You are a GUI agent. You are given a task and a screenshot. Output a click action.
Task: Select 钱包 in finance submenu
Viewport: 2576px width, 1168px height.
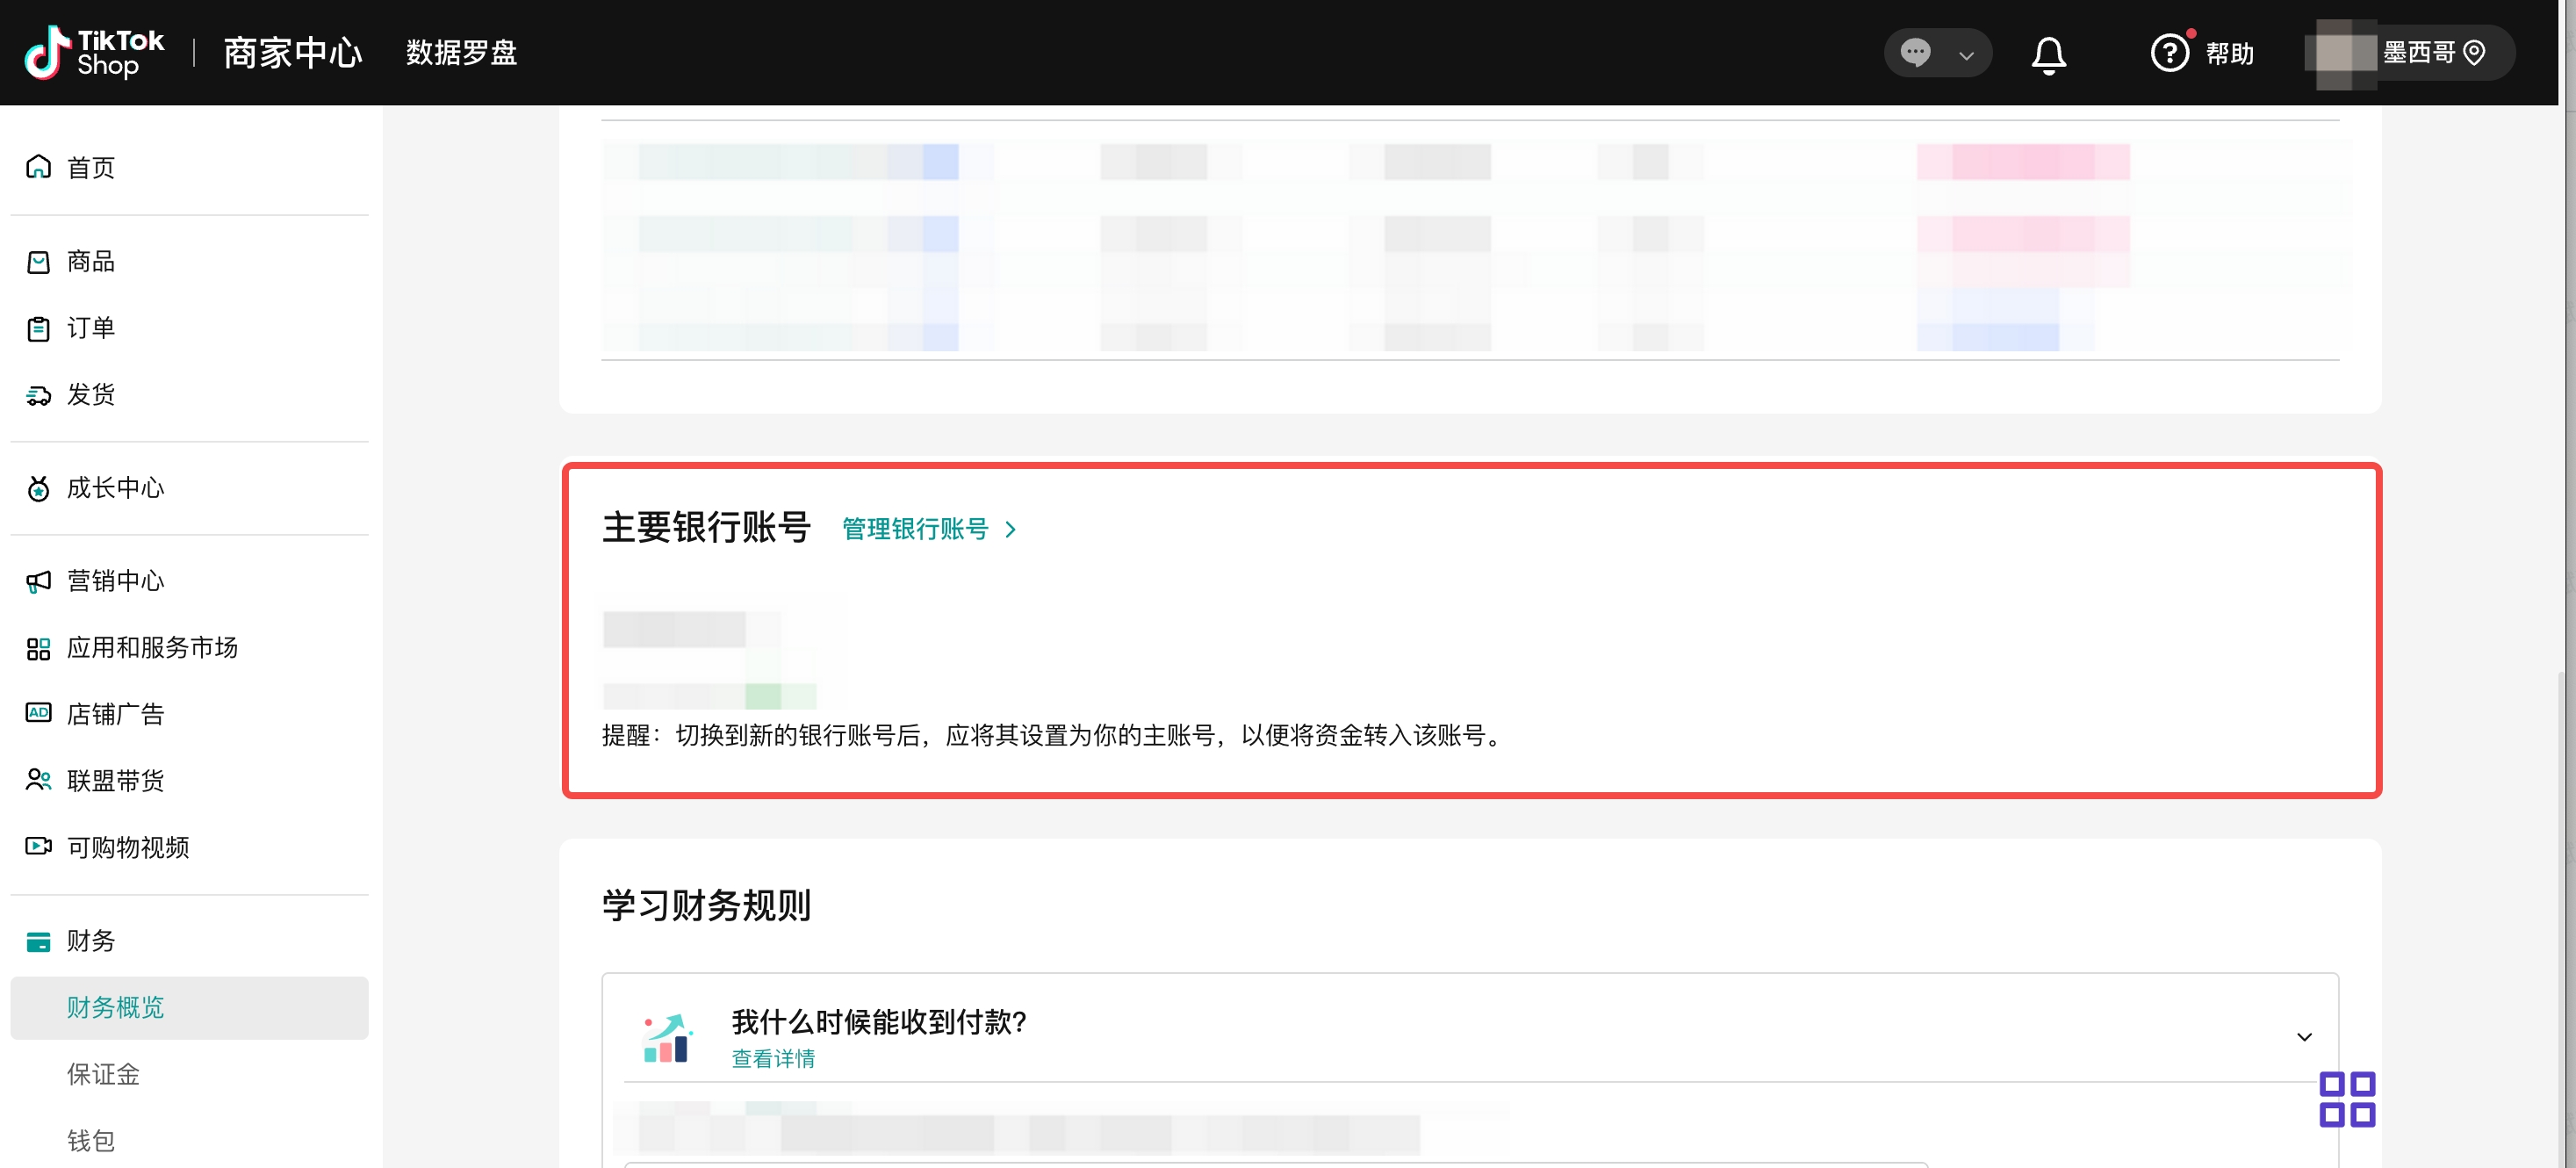90,1140
